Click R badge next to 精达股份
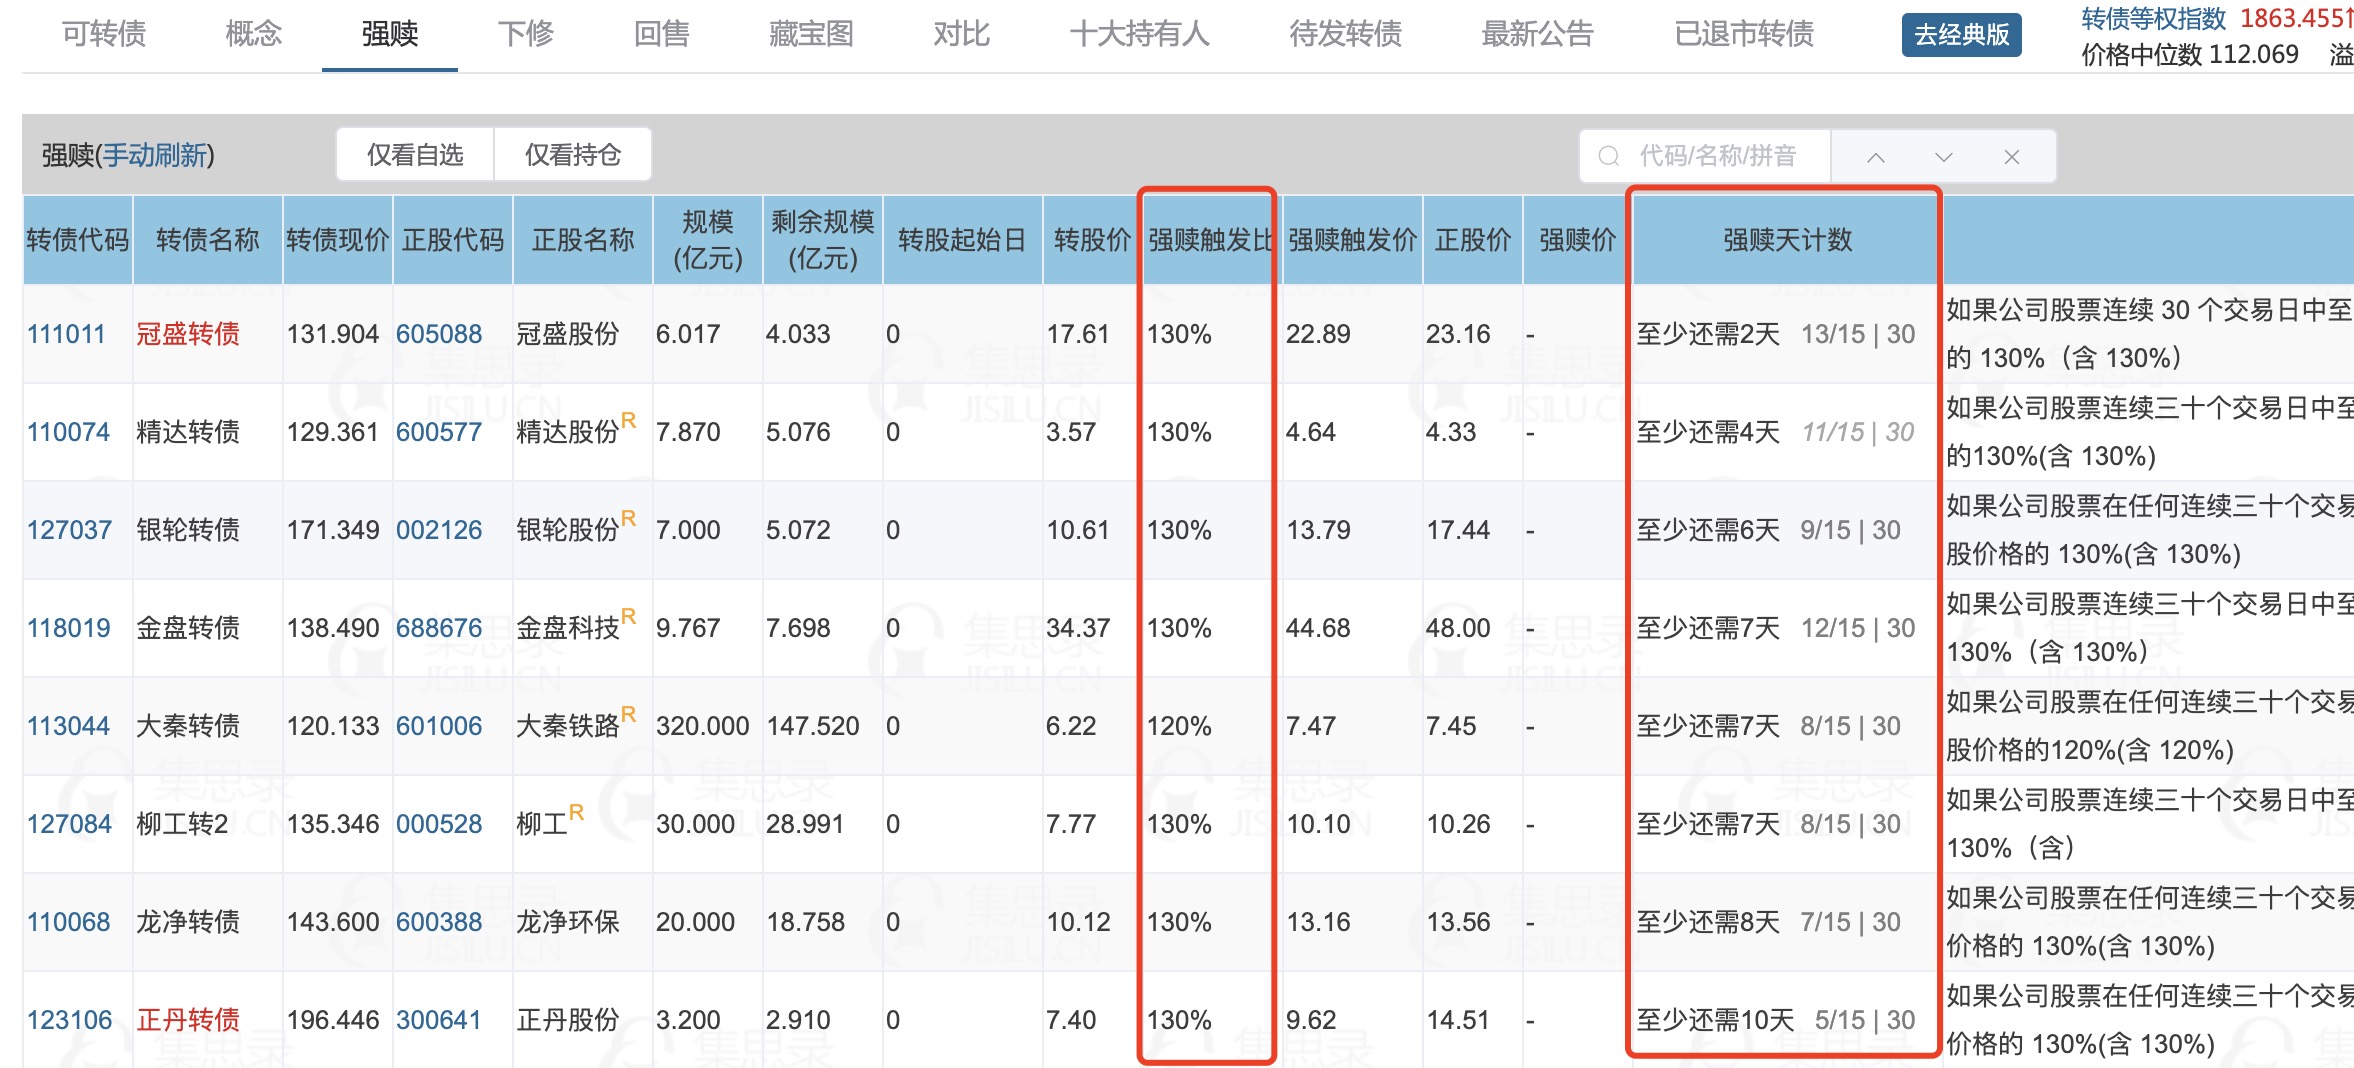 [x=629, y=420]
